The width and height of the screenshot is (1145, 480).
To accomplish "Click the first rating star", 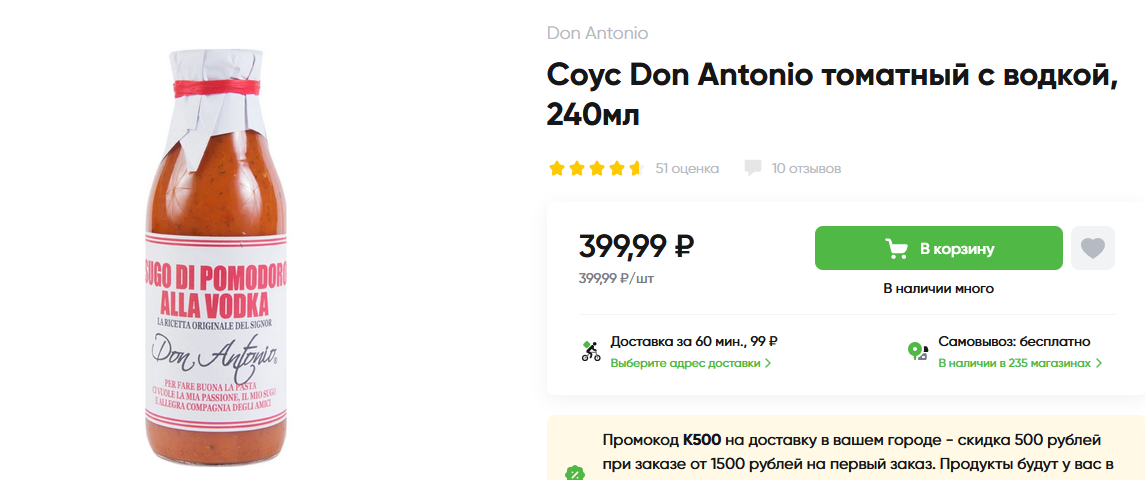I will [556, 168].
